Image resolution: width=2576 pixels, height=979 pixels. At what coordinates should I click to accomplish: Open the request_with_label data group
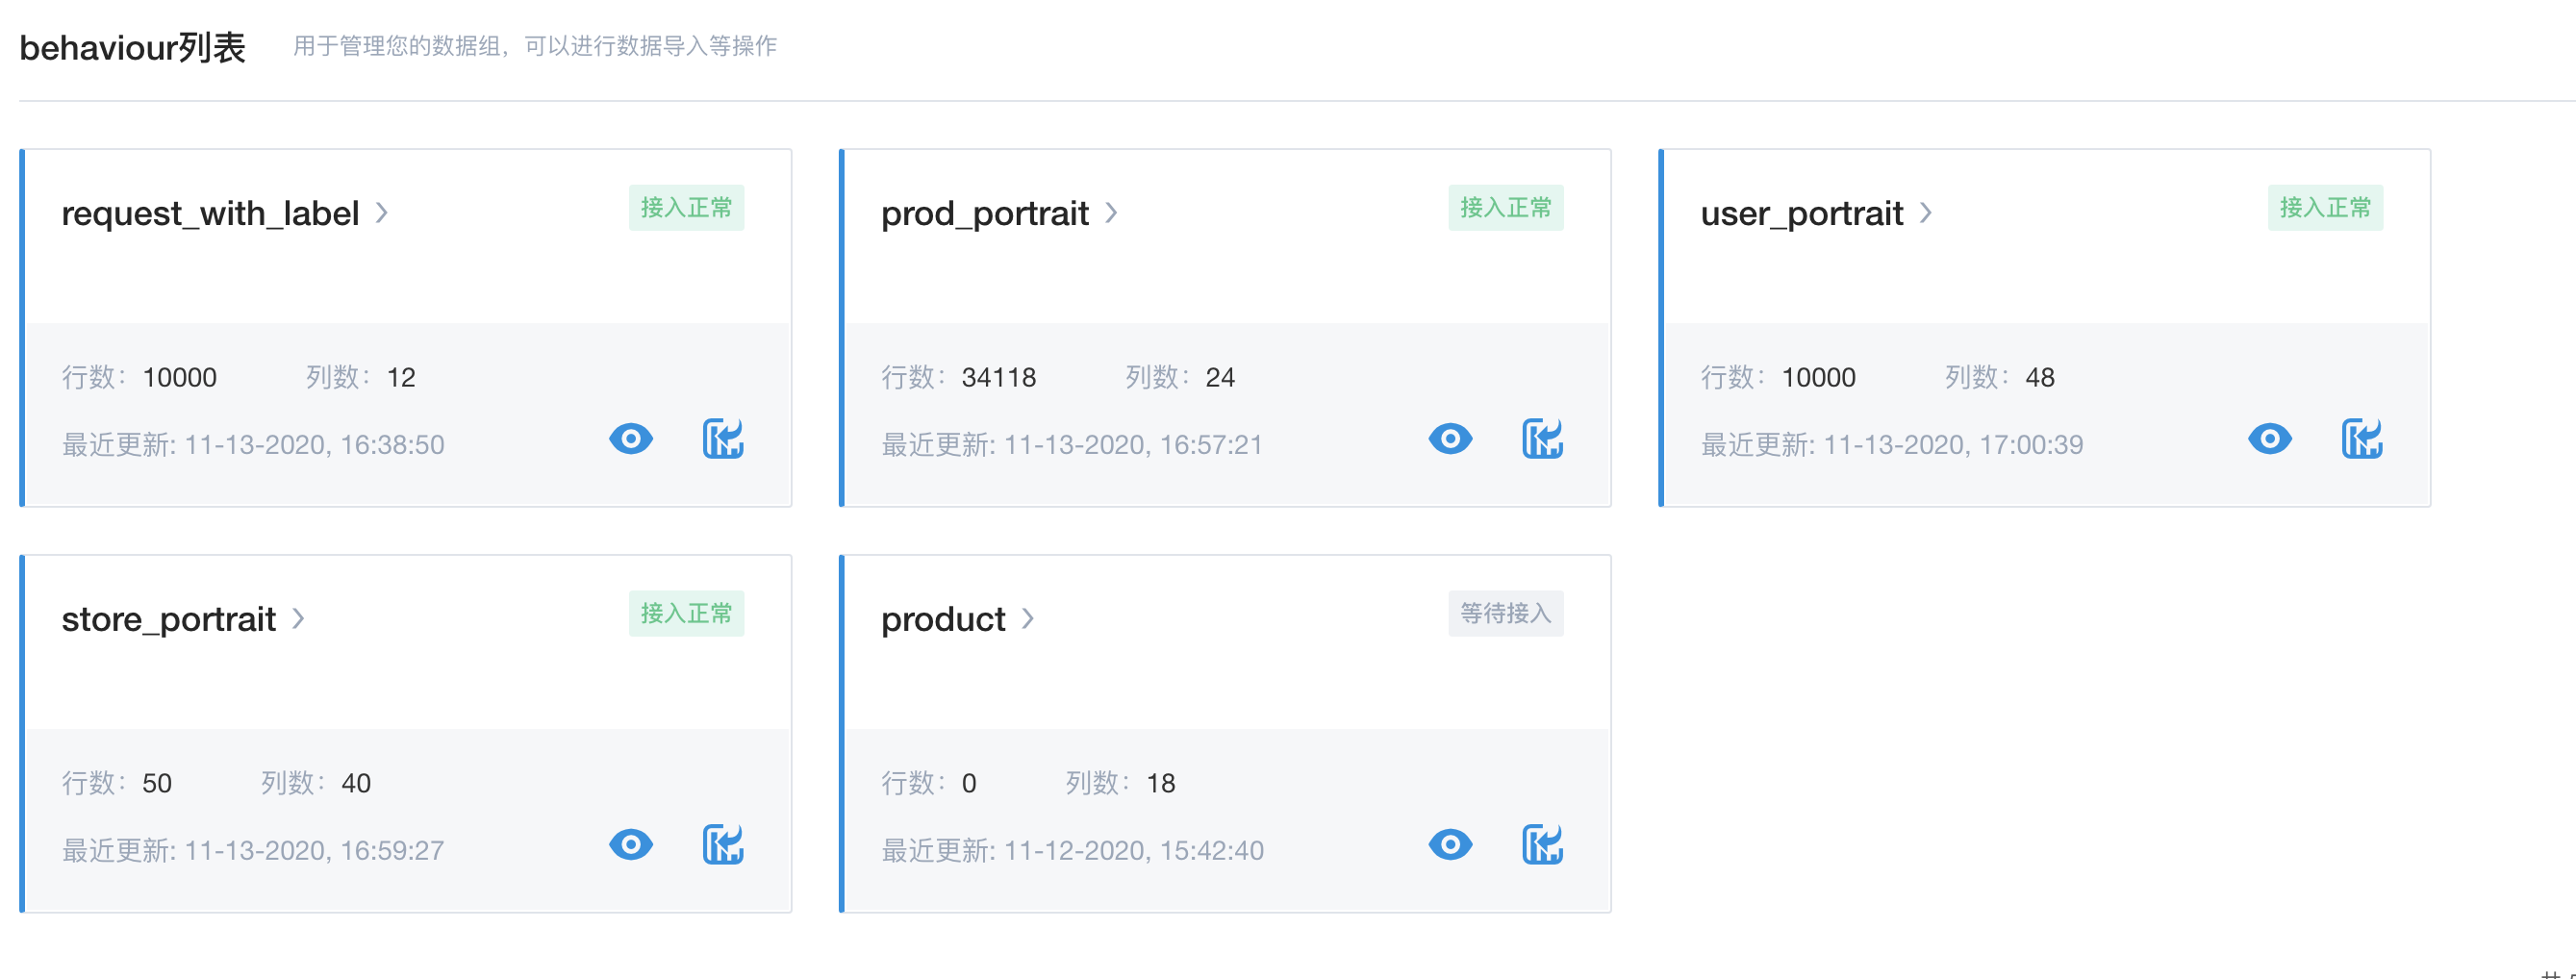[210, 214]
